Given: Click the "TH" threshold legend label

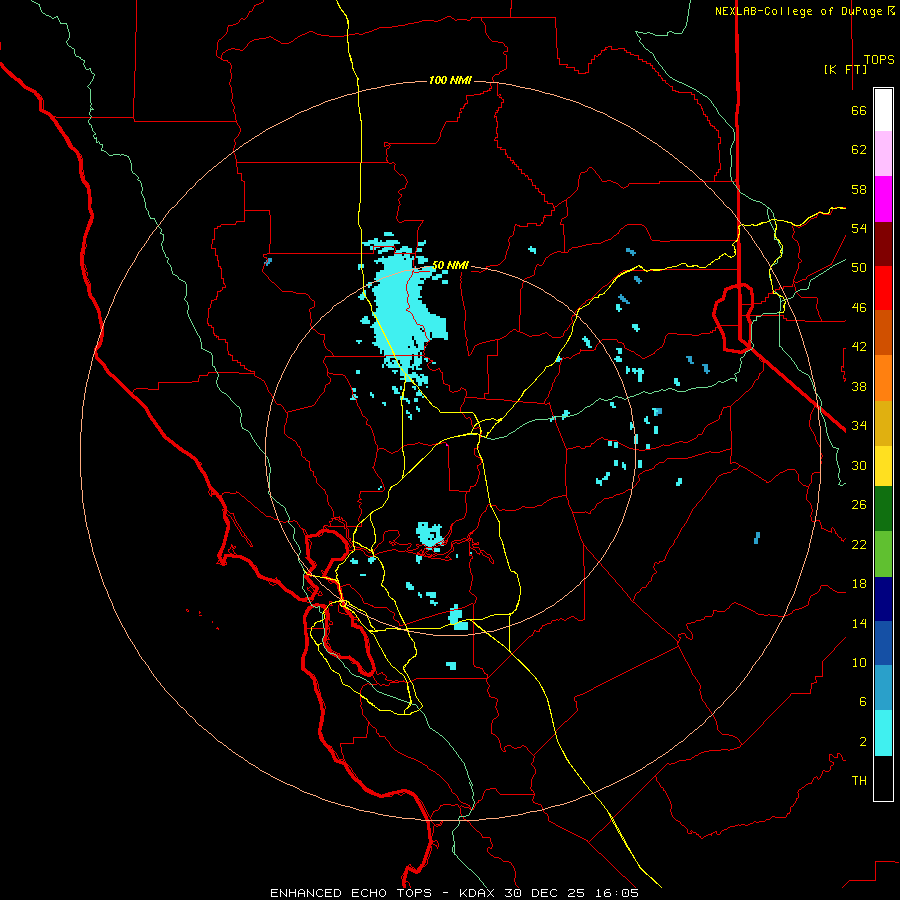Looking at the screenshot, I should point(859,780).
